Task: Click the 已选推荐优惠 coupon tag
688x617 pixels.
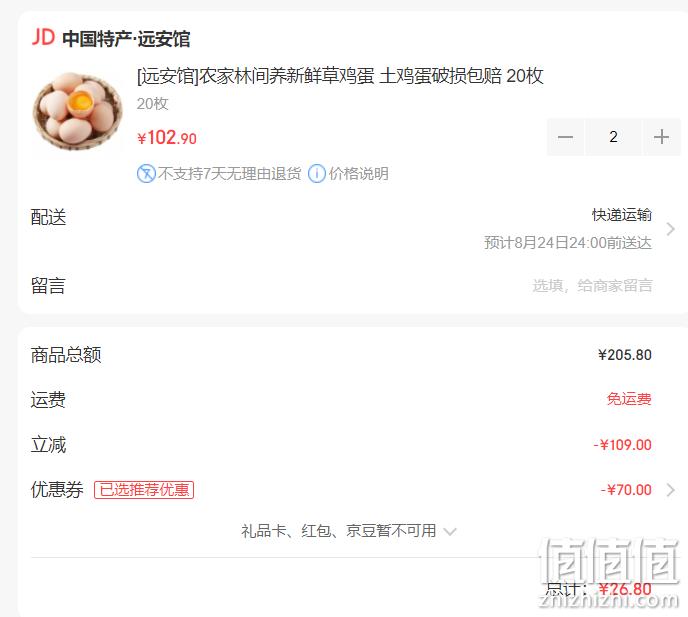Action: pos(144,490)
